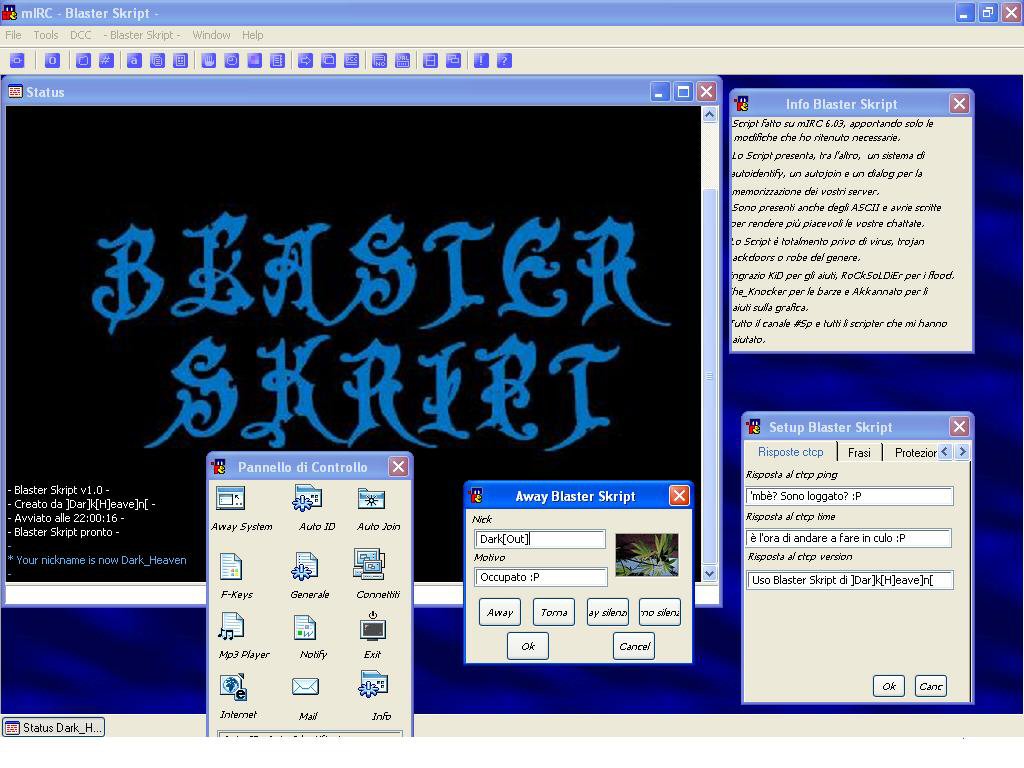1024x768 pixels.
Task: Open the Notify list icon
Action: [306, 628]
